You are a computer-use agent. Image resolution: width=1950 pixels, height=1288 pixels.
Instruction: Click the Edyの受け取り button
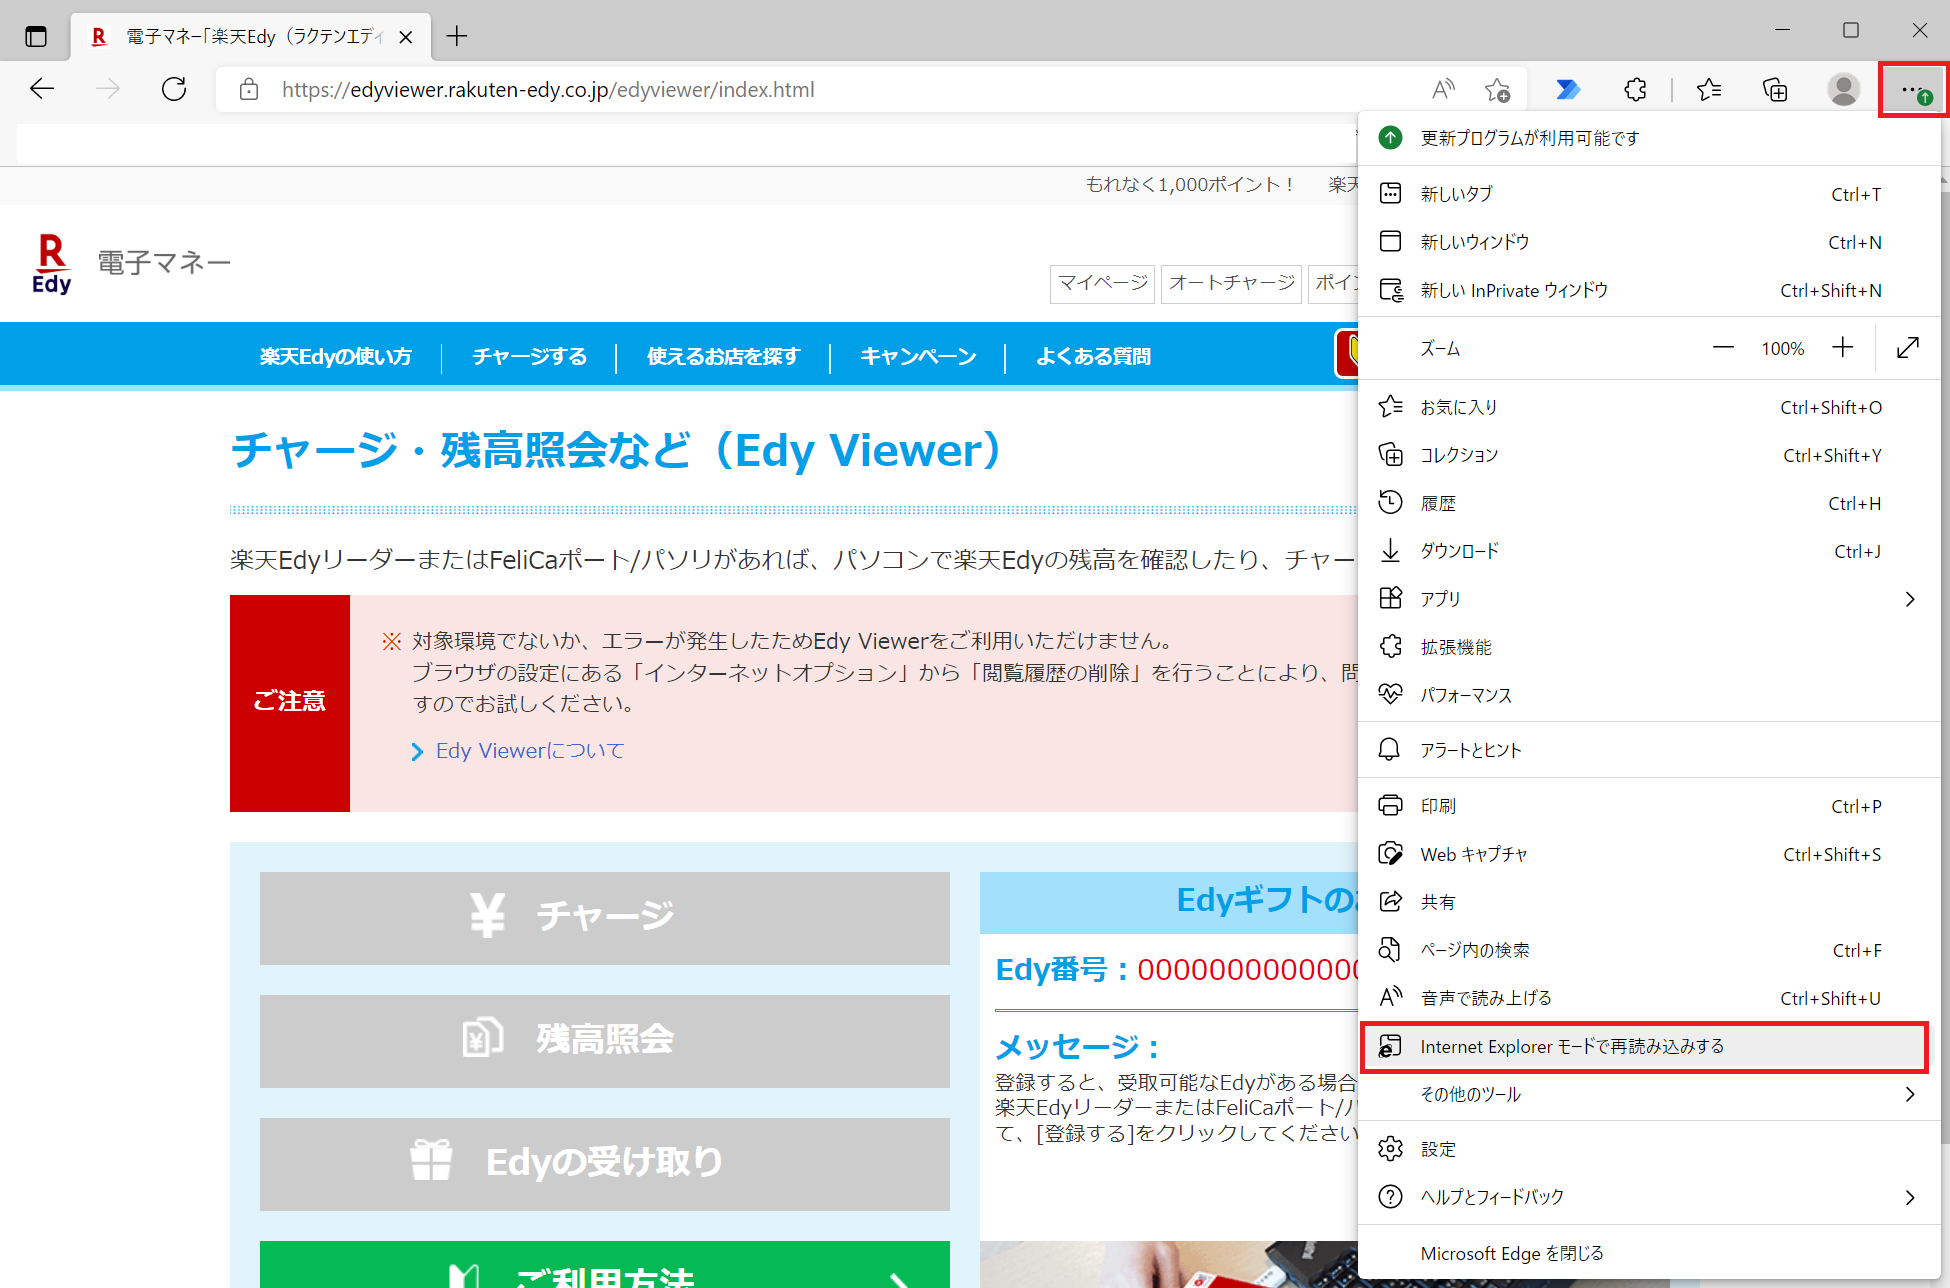[605, 1164]
